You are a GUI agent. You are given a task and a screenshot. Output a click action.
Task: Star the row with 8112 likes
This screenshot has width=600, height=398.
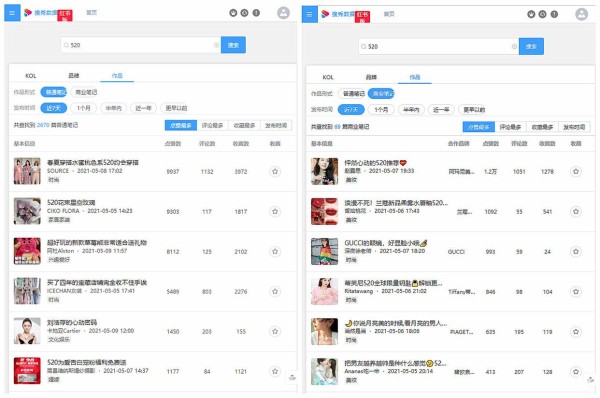(275, 251)
